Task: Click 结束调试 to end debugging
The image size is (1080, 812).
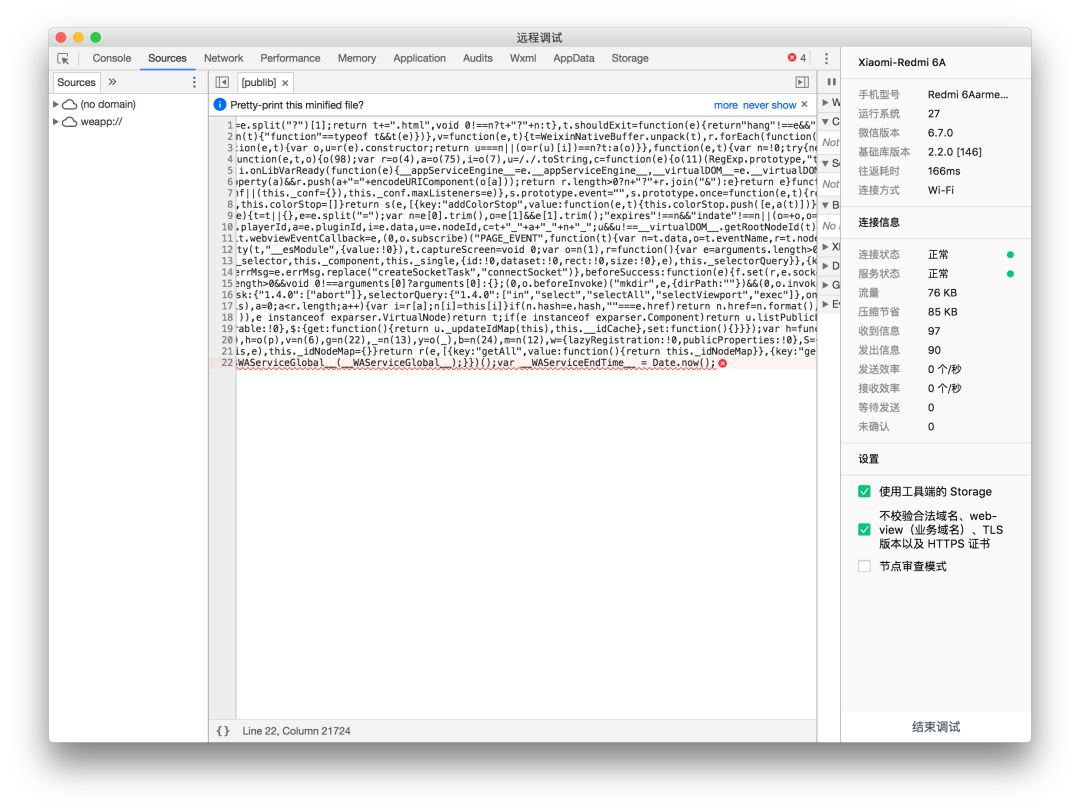Action: [935, 727]
